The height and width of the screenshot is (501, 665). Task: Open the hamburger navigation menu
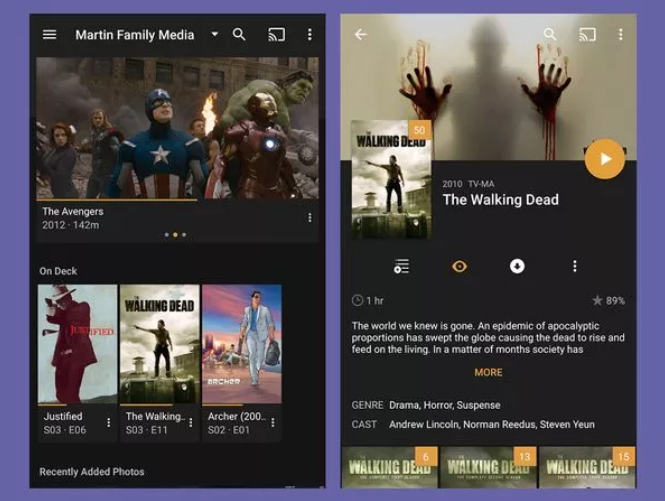(50, 34)
